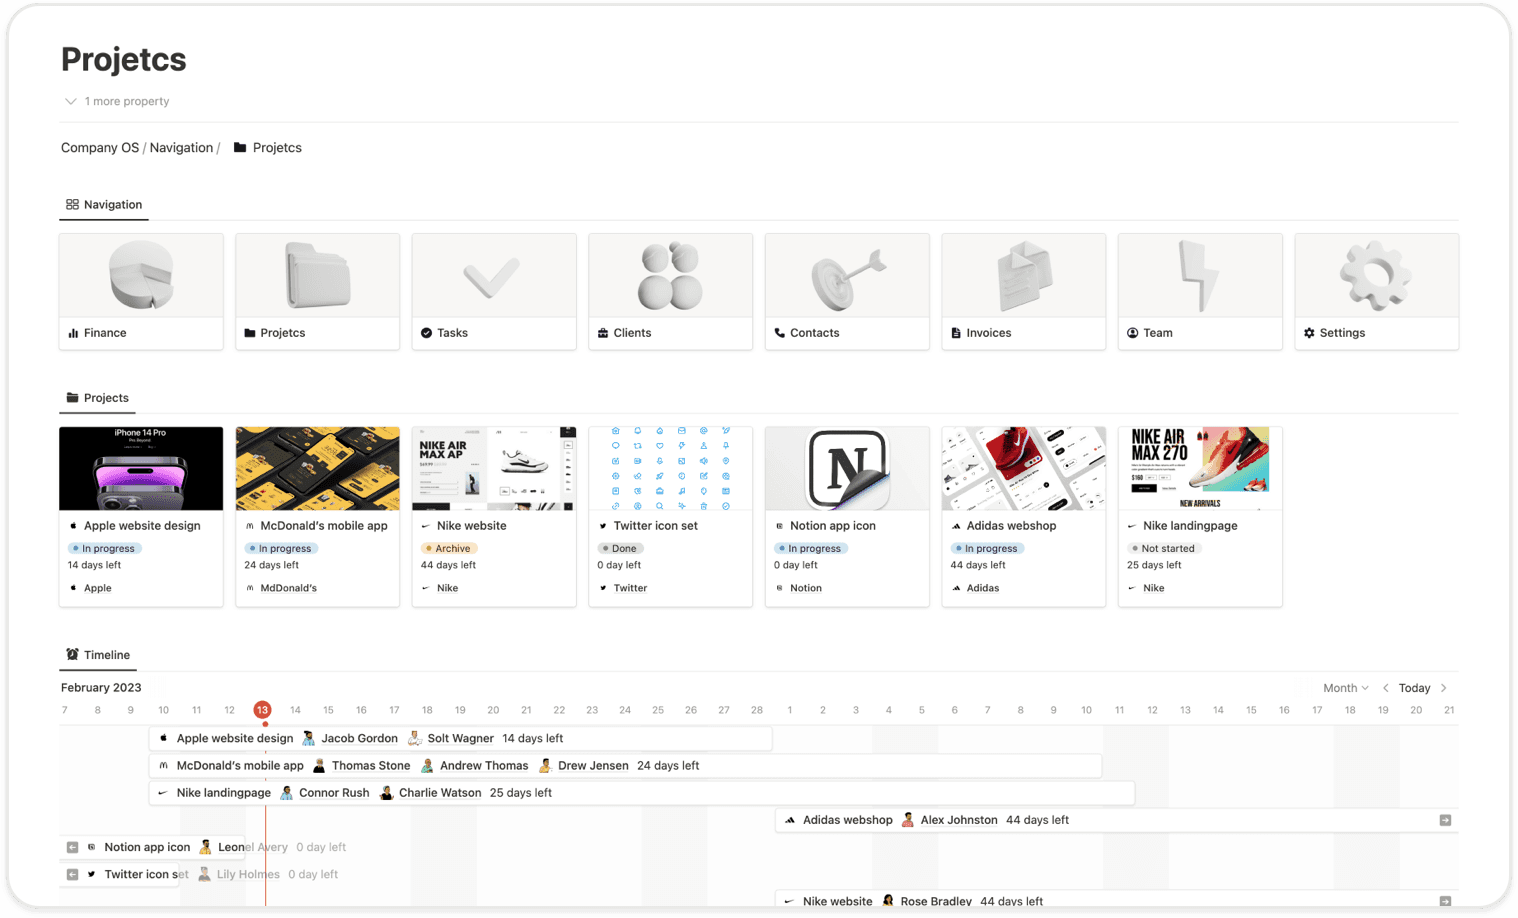Go to previous timeline period arrow

click(1385, 688)
